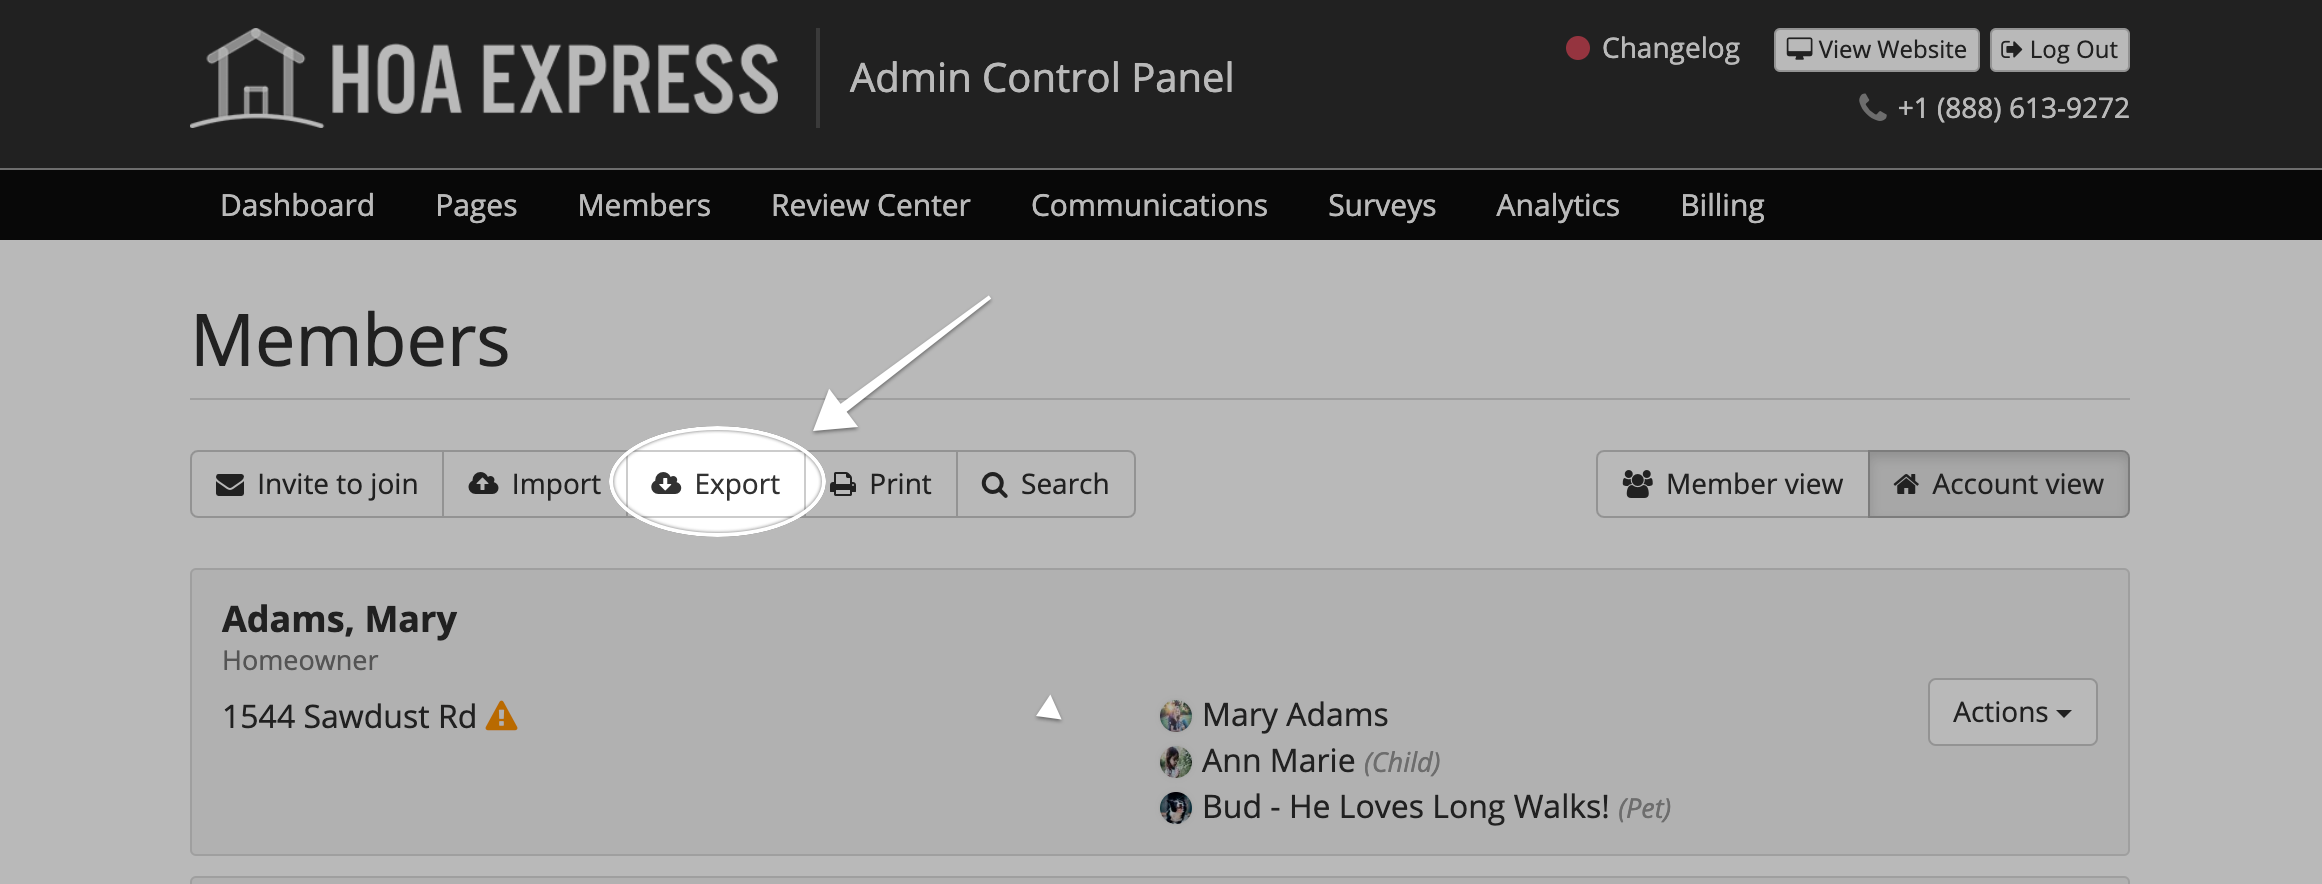
Task: Print the members list
Action: coord(881,484)
